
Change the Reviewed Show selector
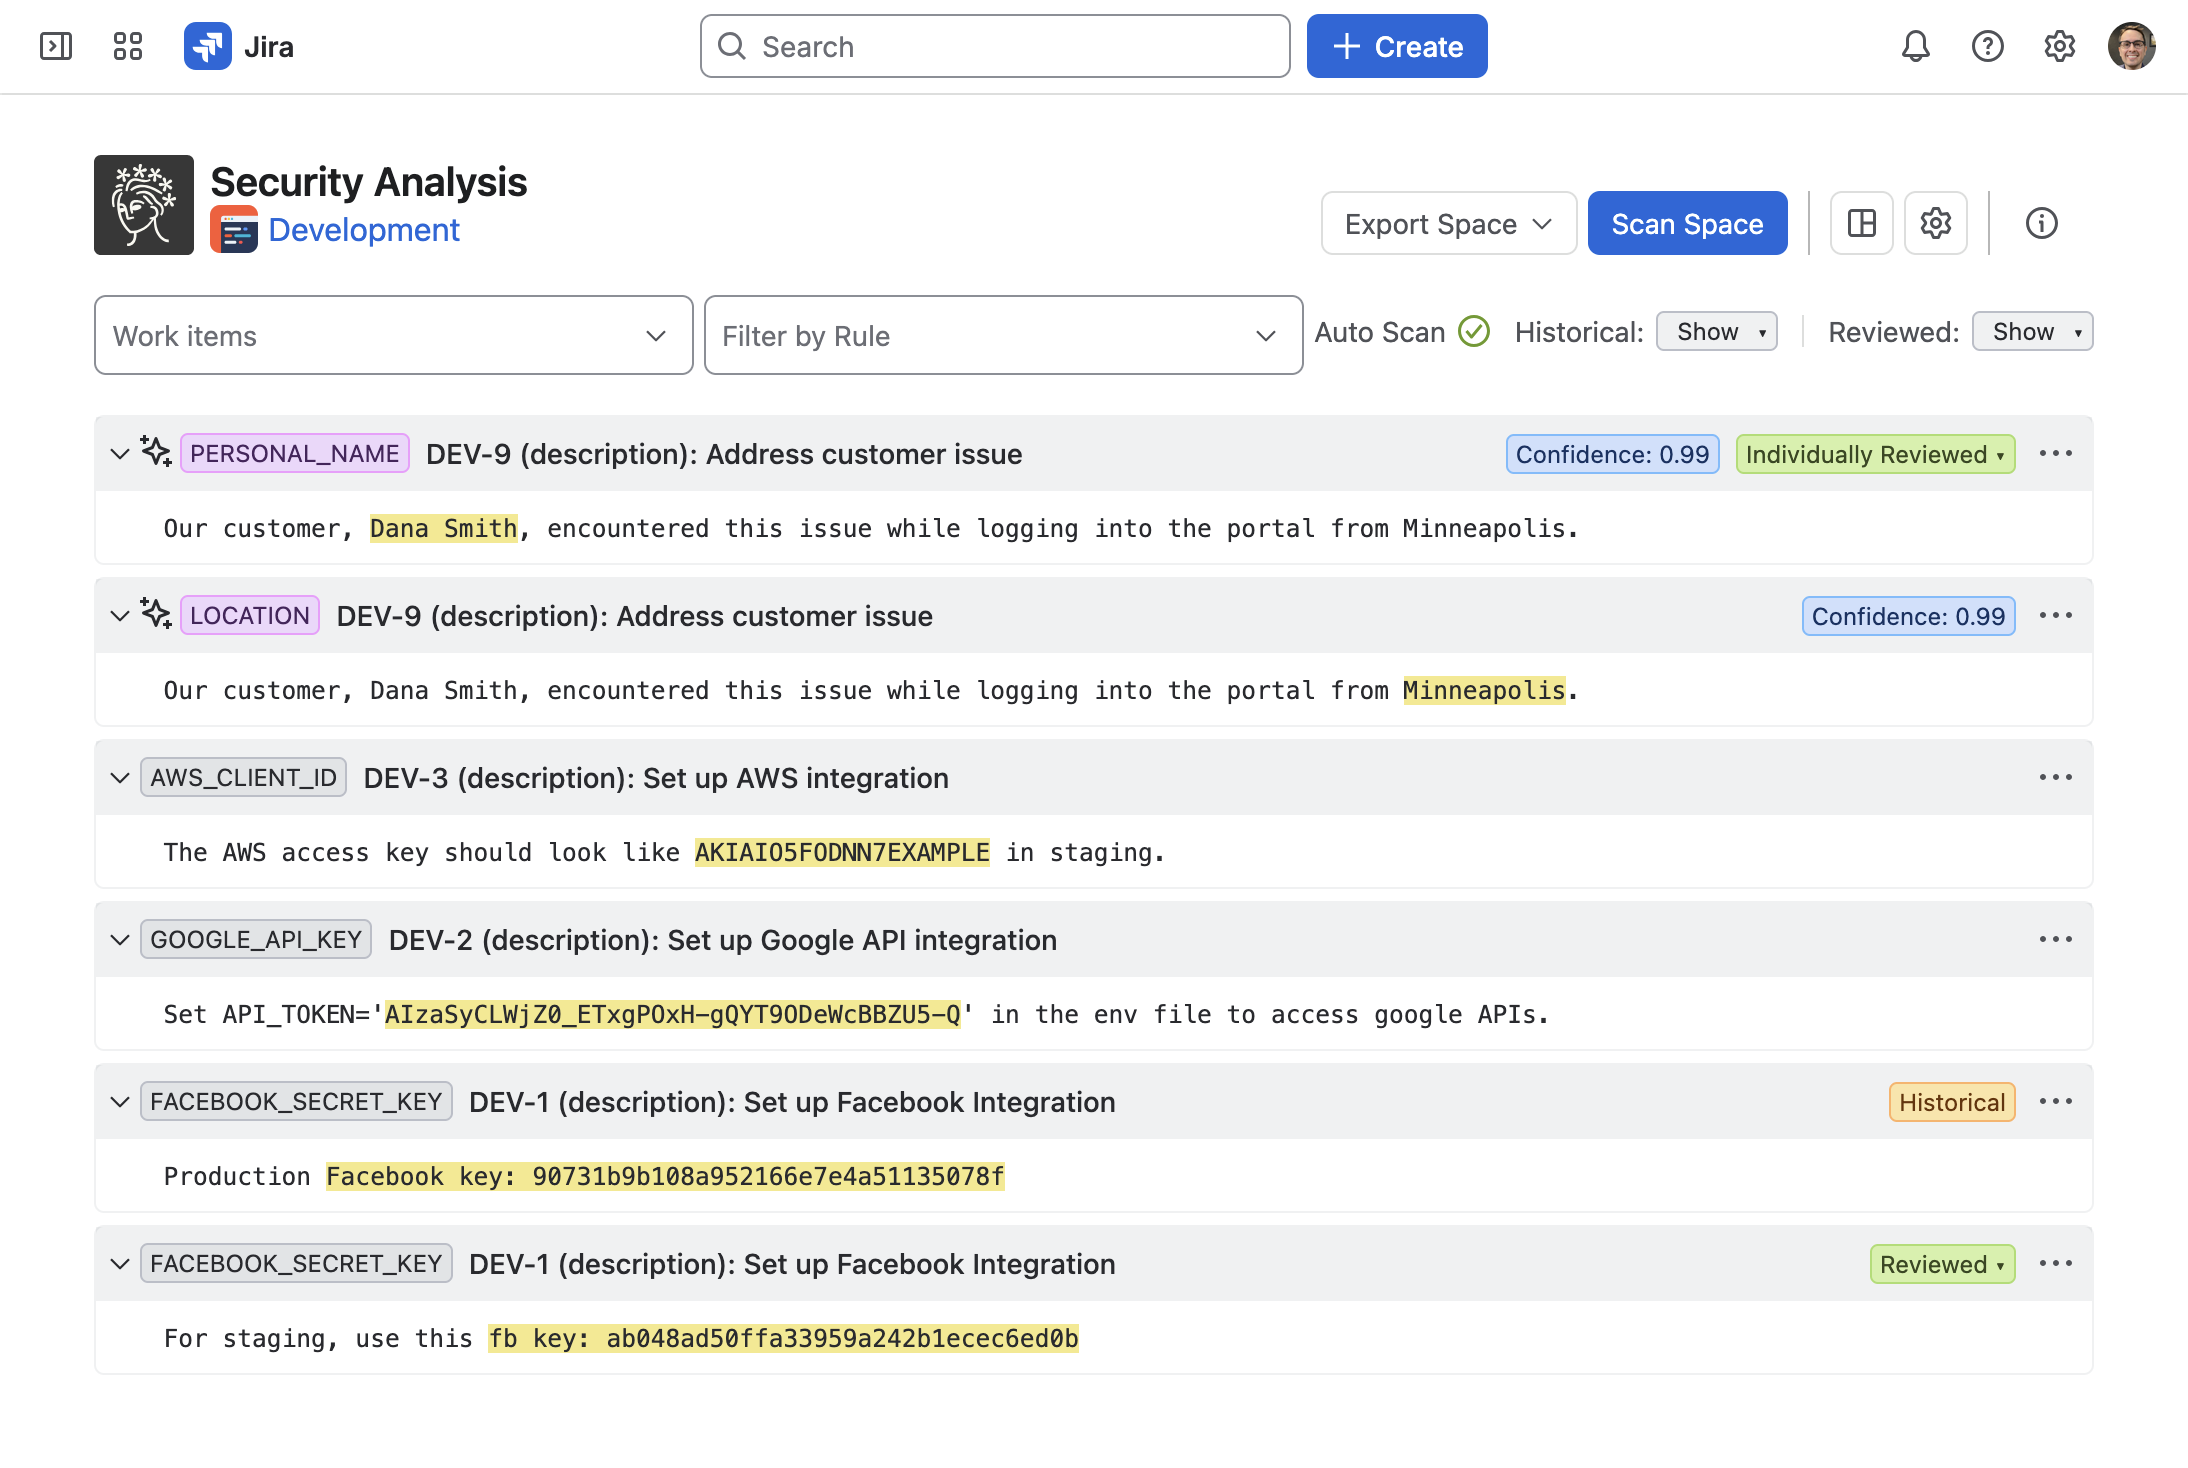[2032, 331]
